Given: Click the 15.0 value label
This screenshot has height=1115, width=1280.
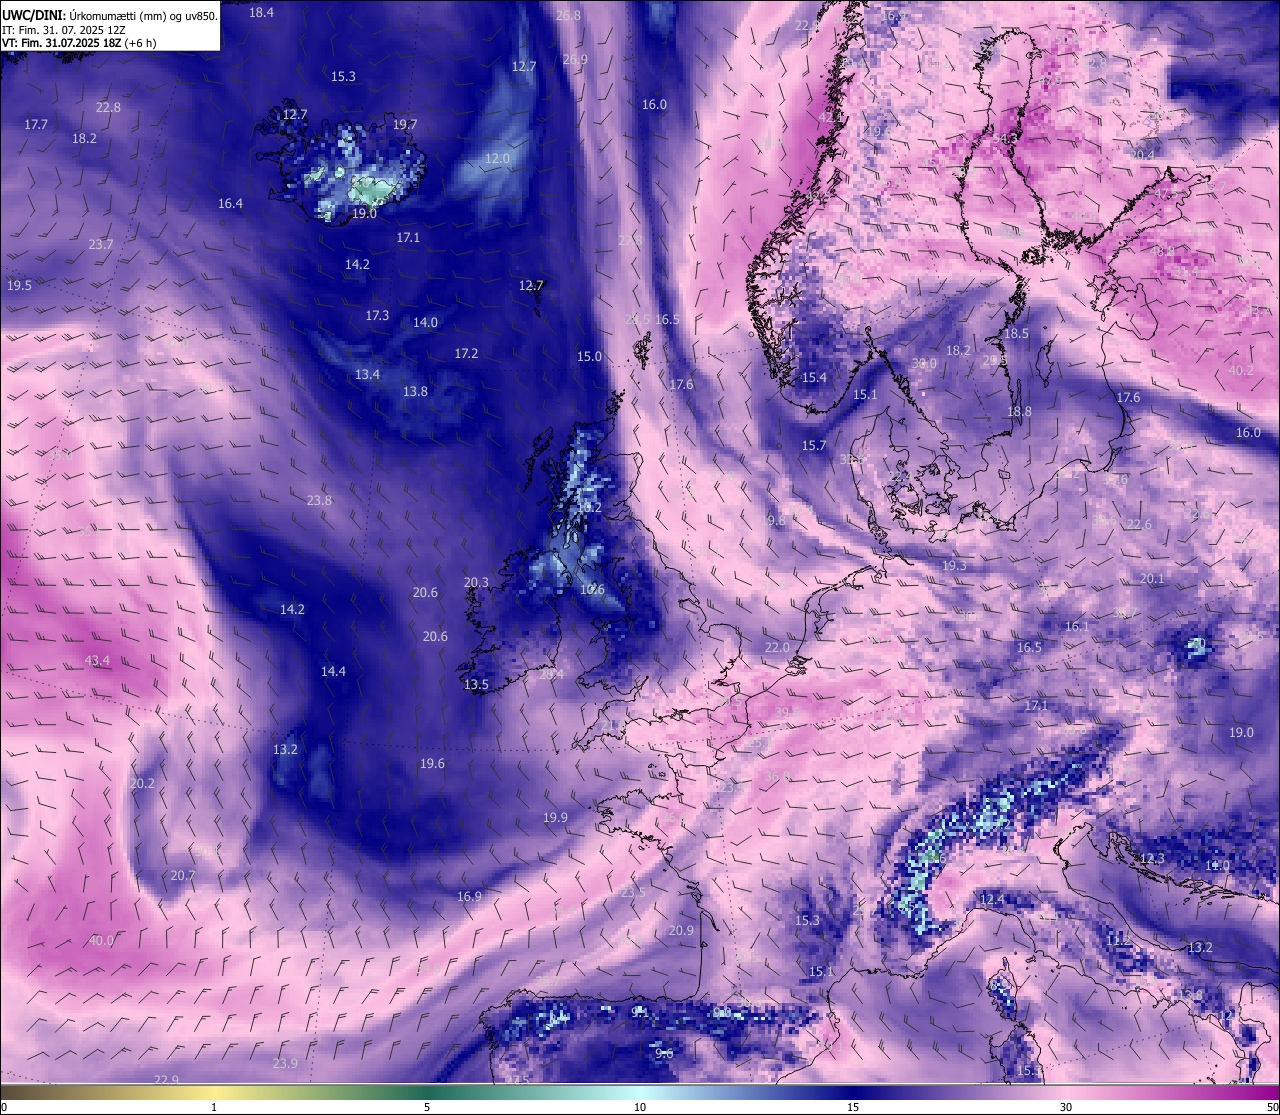Looking at the screenshot, I should pyautogui.click(x=589, y=356).
